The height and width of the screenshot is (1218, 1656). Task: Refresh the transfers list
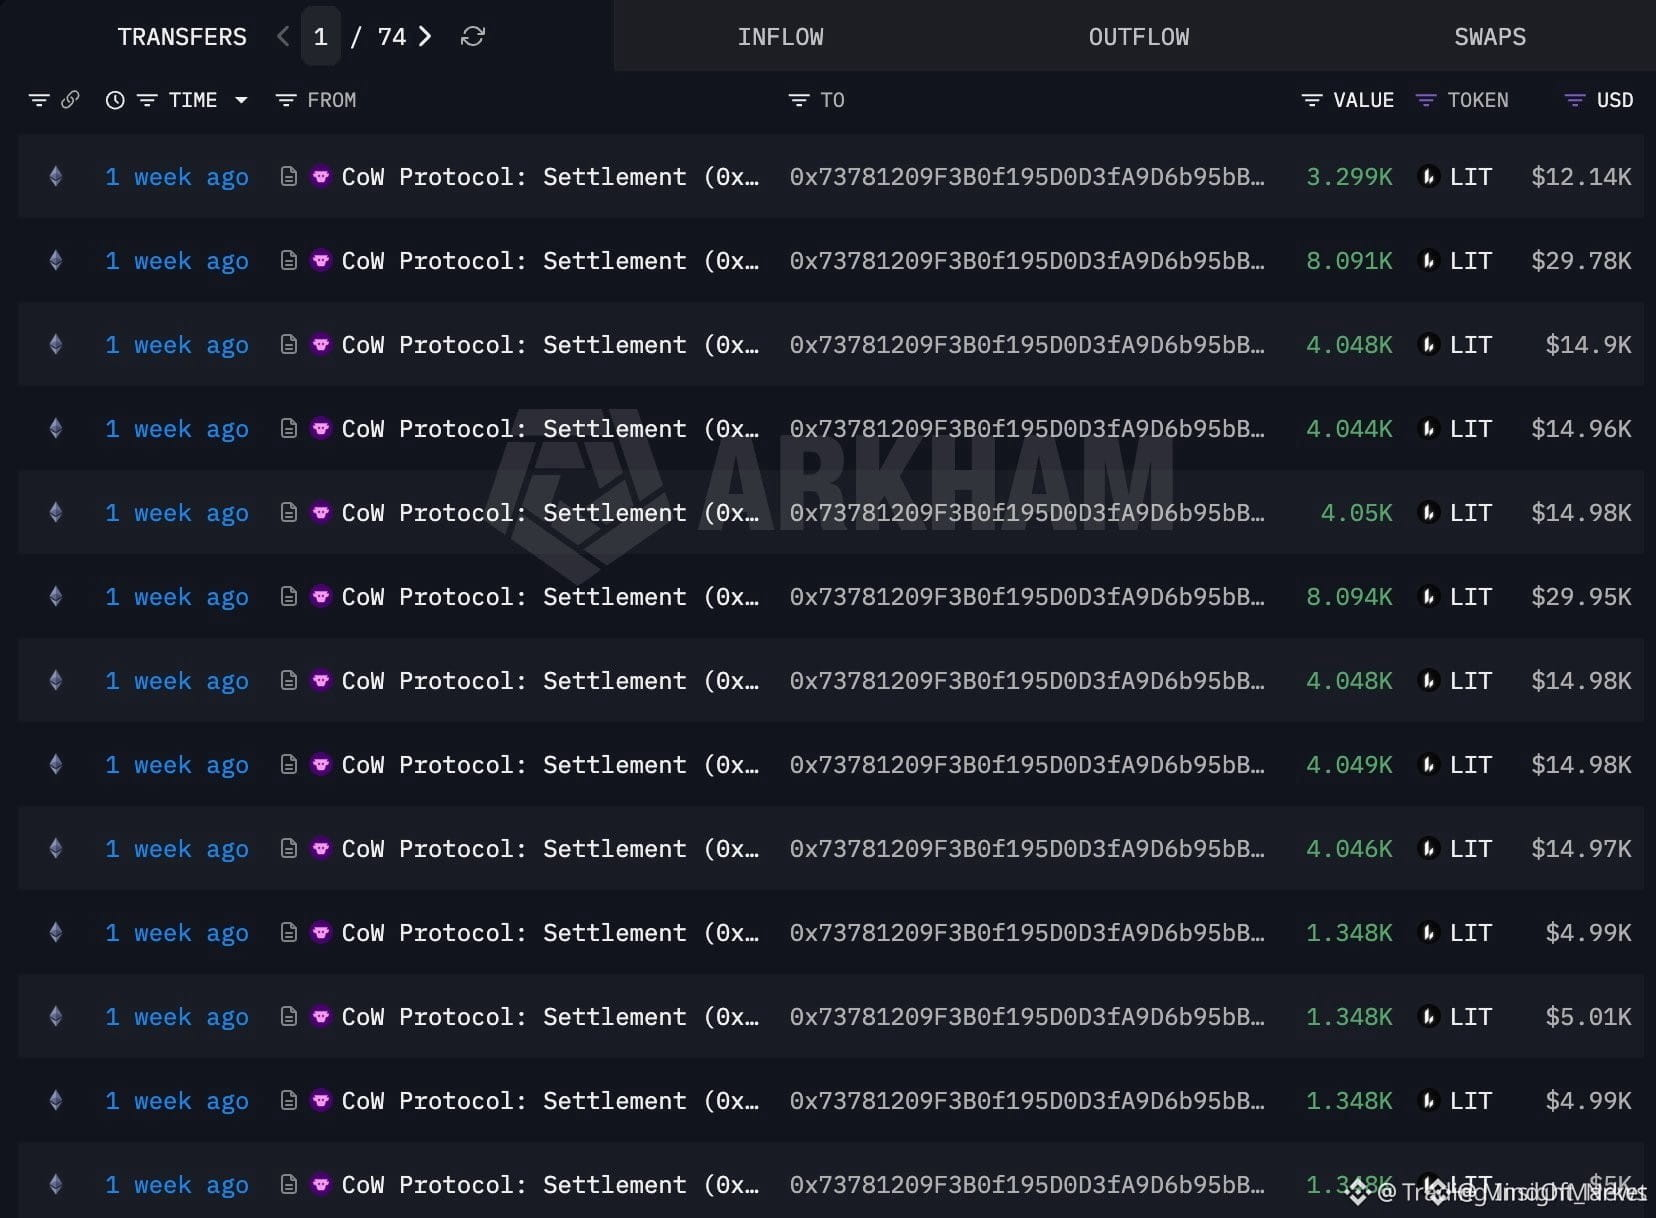473,37
